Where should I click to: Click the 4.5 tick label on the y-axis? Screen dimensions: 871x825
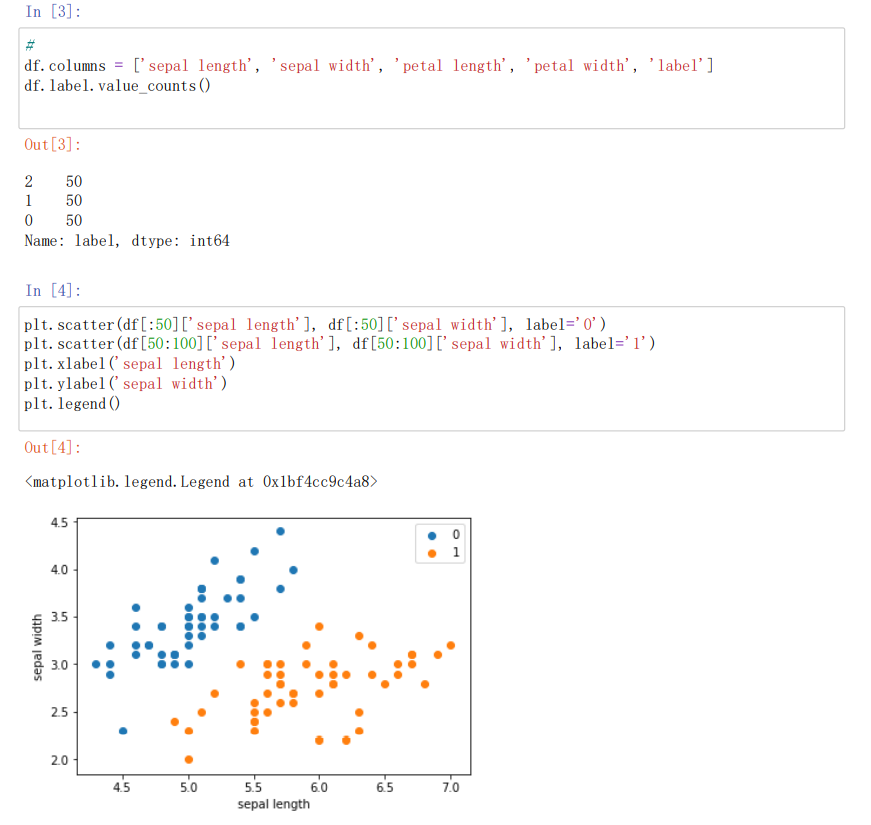tap(59, 522)
